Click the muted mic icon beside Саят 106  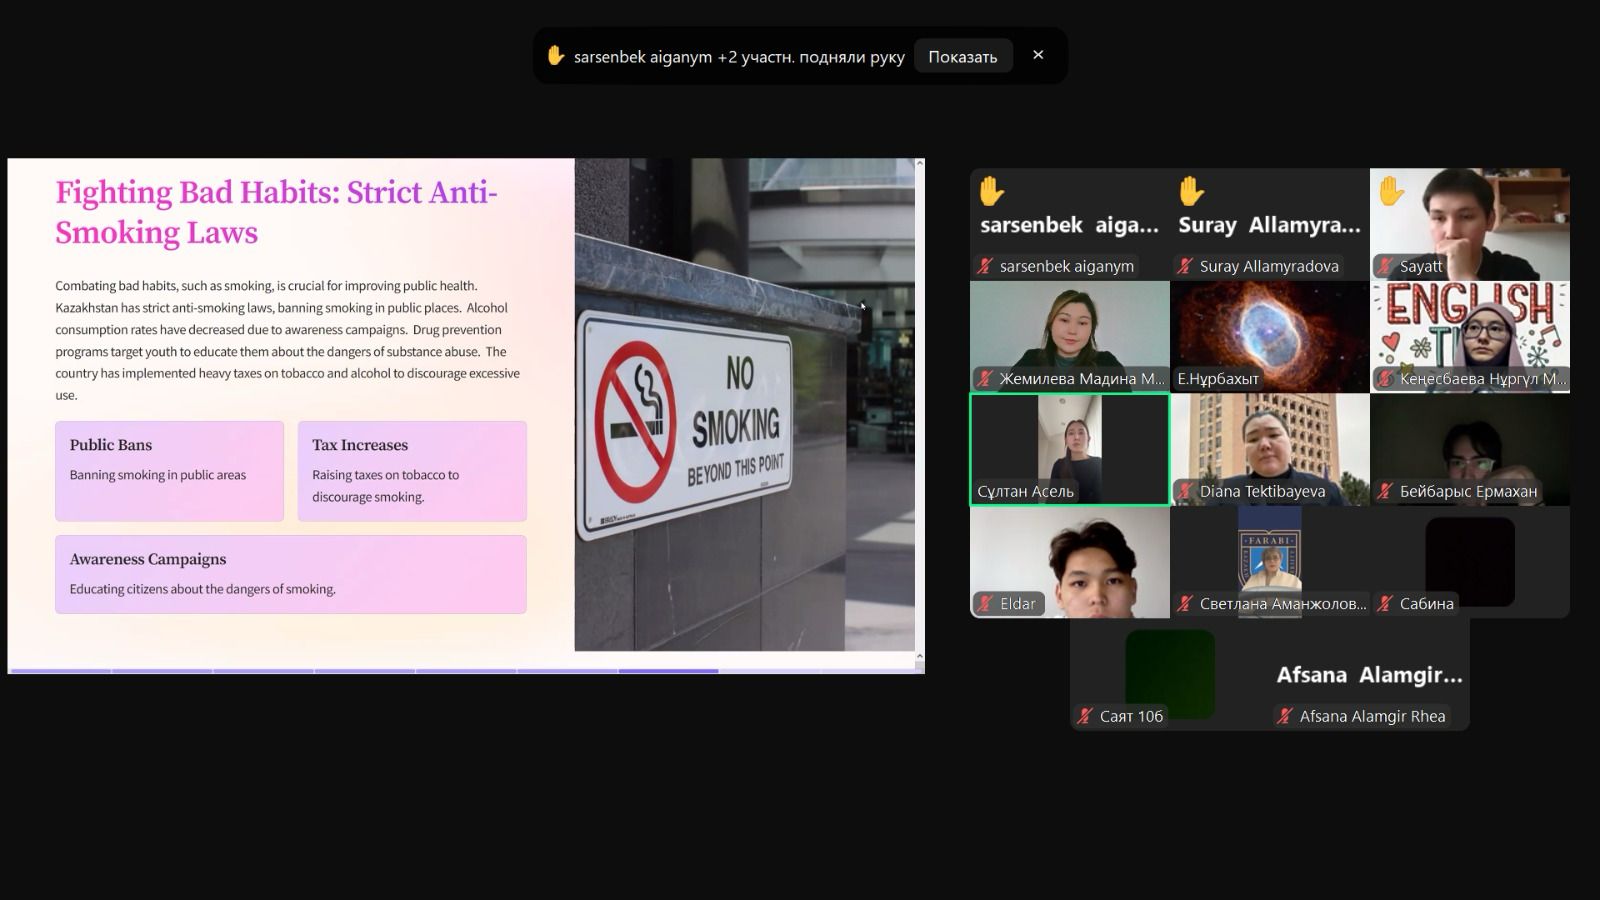tap(1086, 716)
